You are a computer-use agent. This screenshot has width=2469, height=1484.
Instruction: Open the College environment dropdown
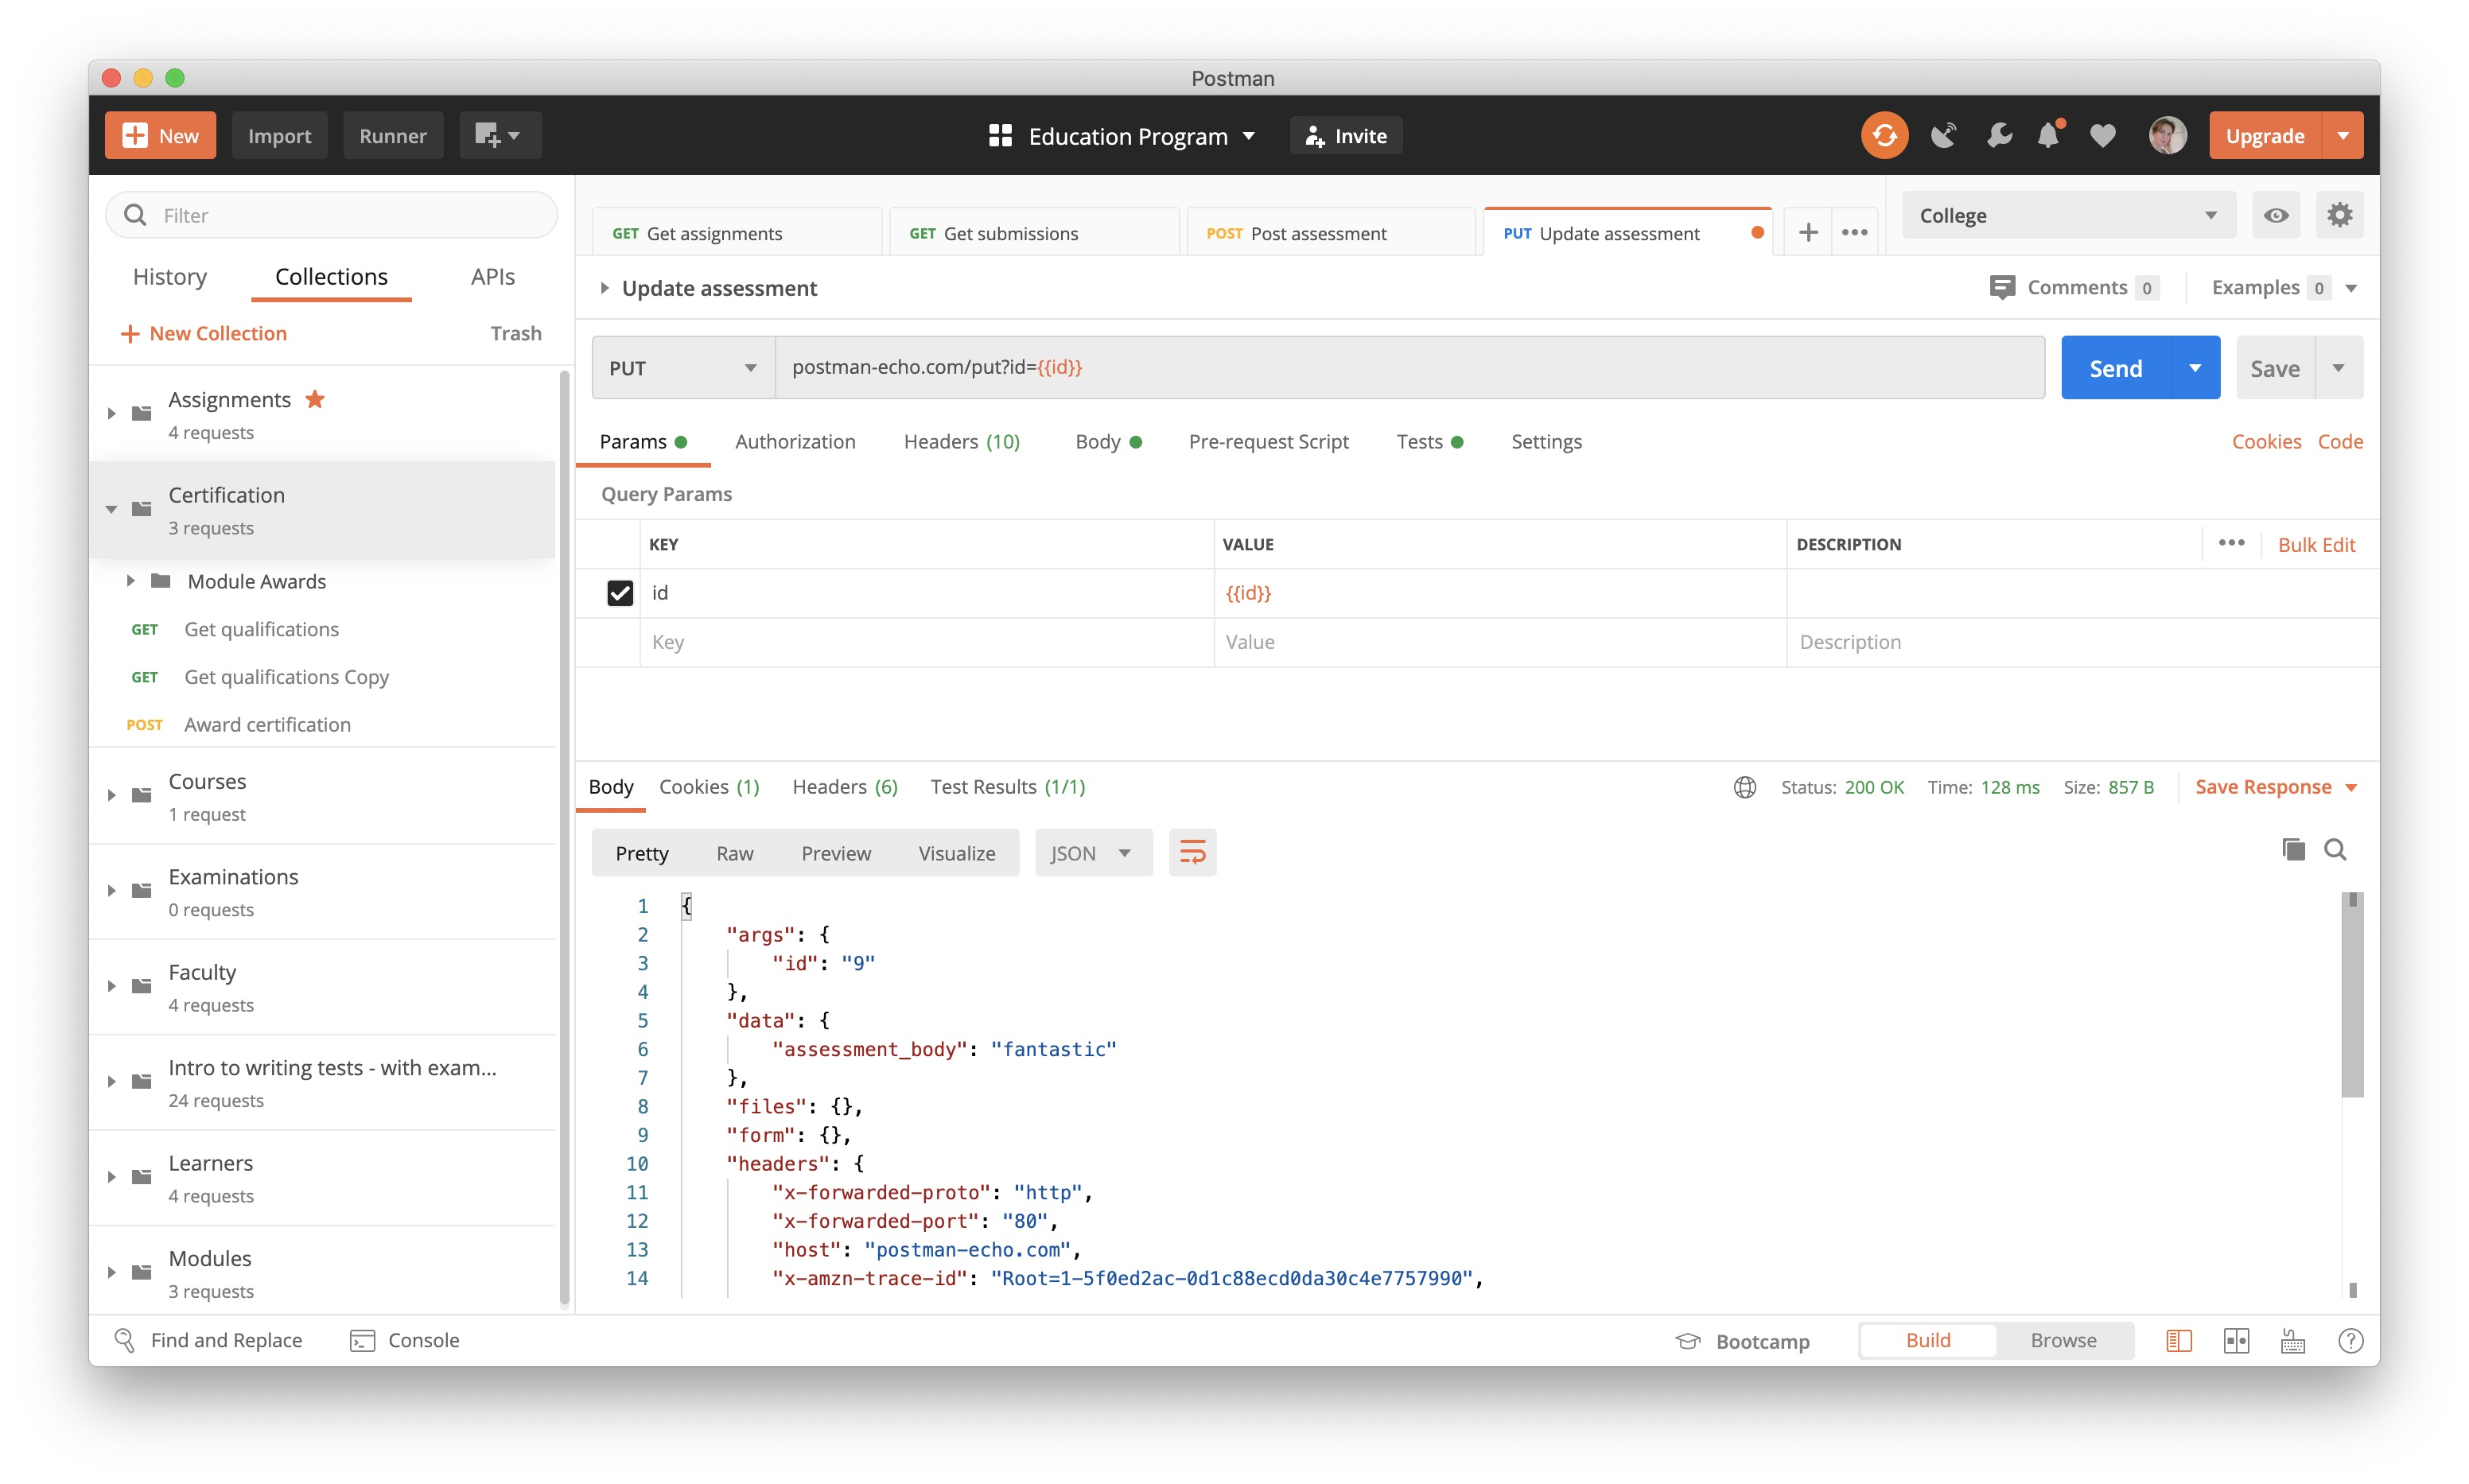(x=2068, y=215)
